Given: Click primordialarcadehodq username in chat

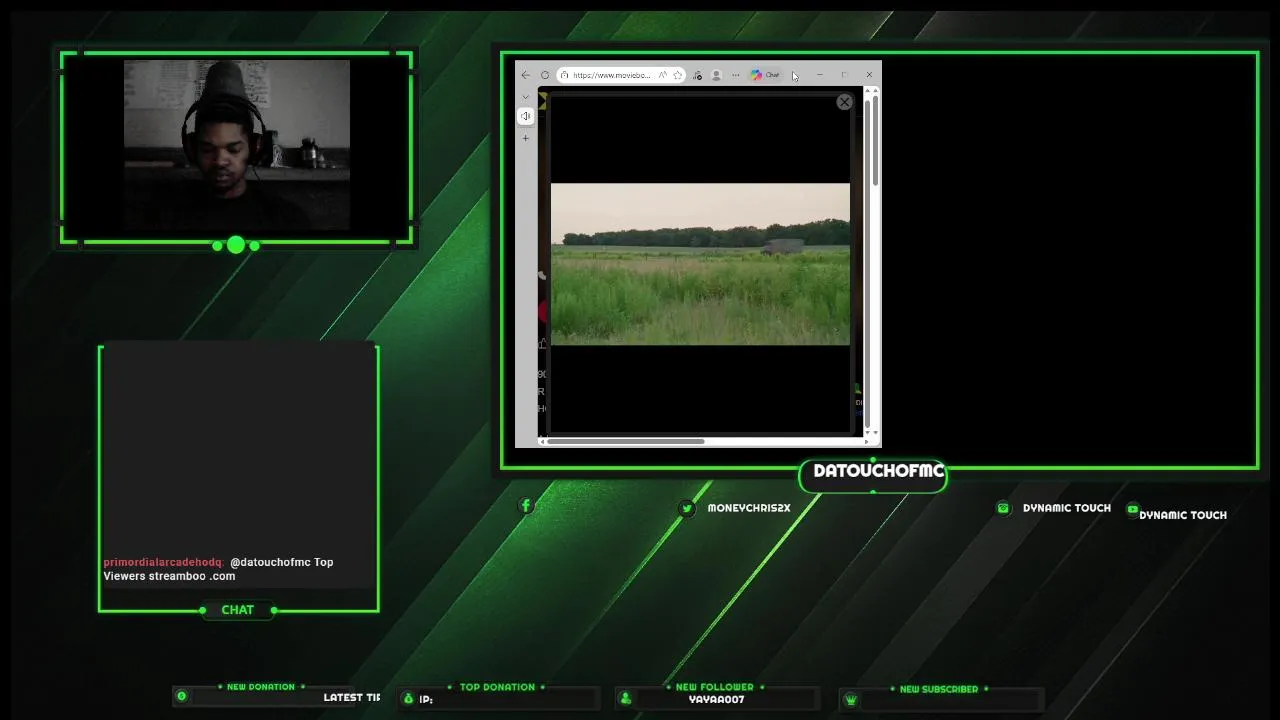Looking at the screenshot, I should [x=163, y=562].
